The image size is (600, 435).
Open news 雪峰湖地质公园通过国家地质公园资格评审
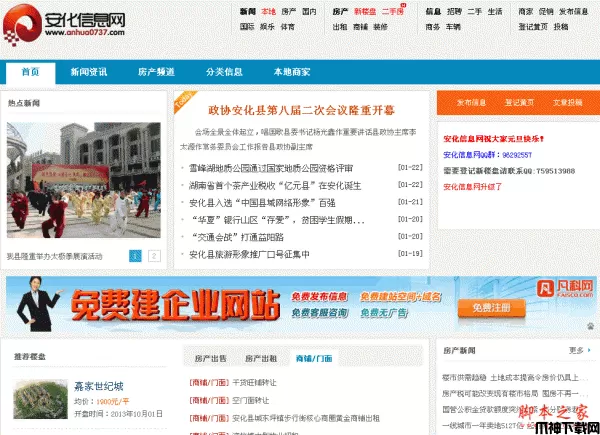tap(271, 168)
